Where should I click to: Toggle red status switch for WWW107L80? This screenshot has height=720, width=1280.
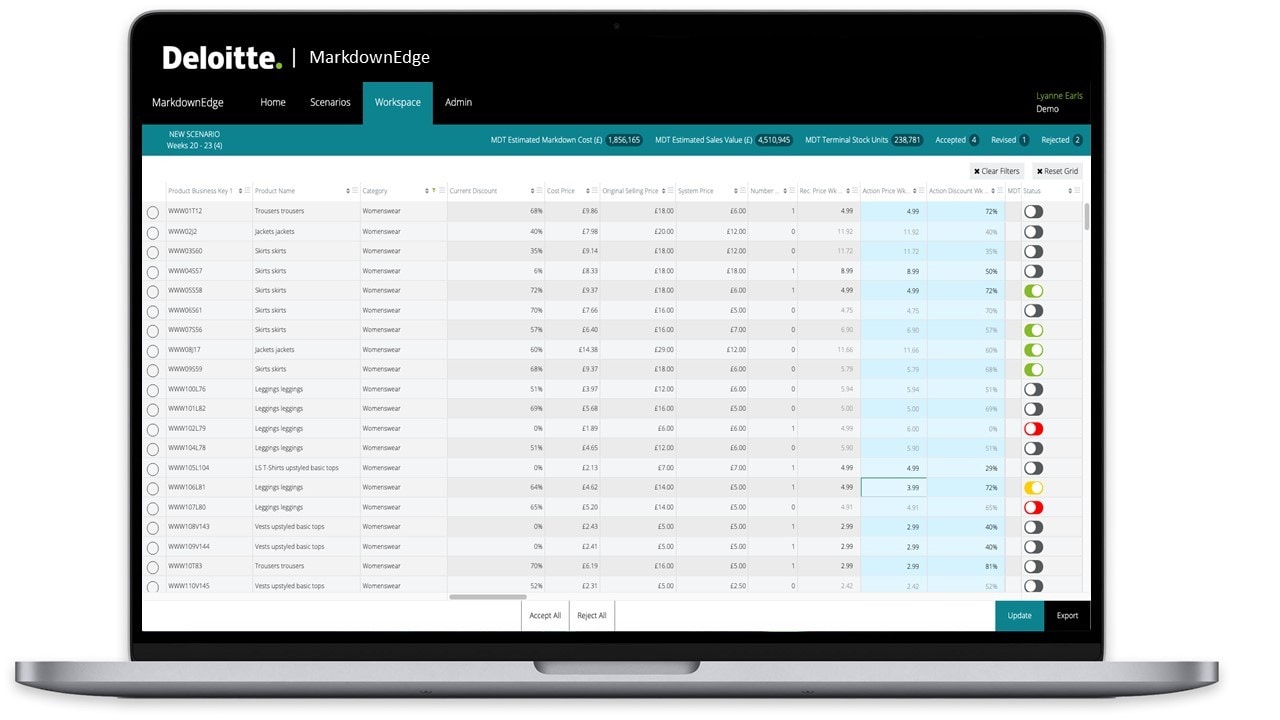[1033, 507]
